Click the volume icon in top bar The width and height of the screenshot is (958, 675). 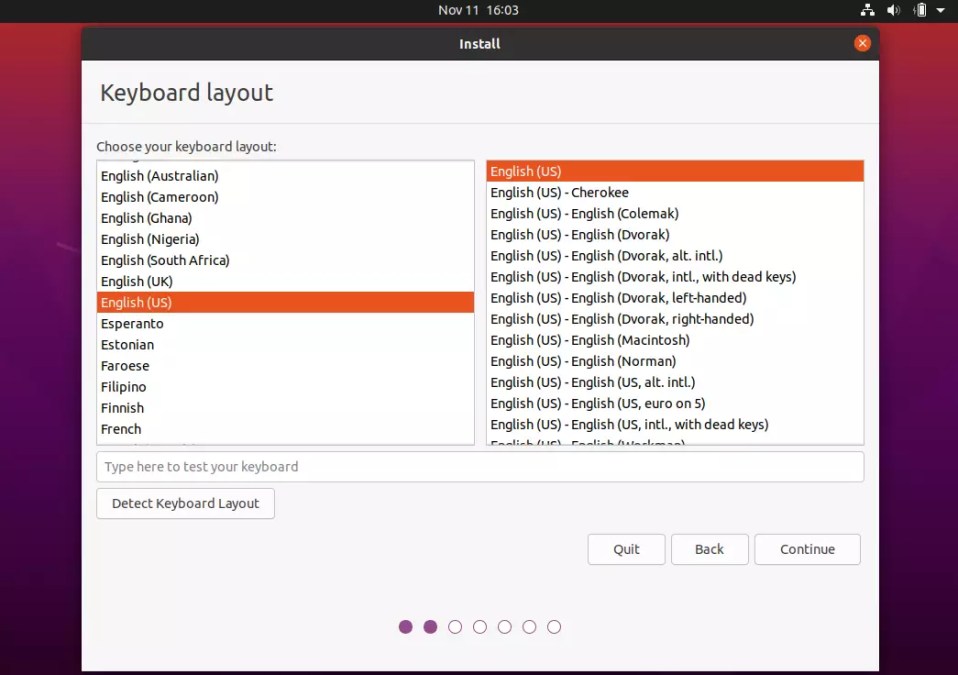(x=894, y=10)
